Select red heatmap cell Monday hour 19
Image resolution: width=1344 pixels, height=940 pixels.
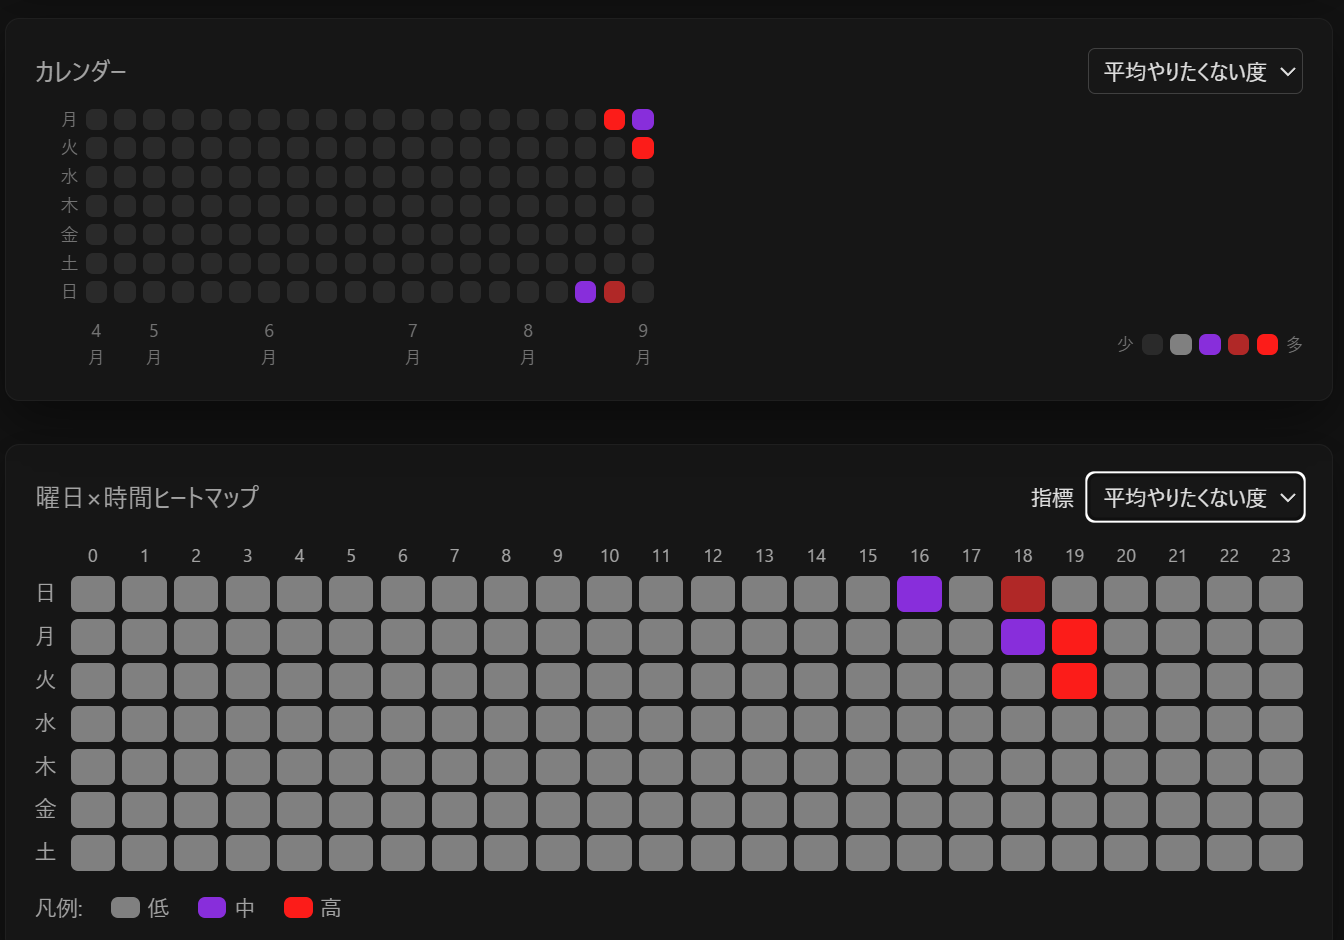coord(1075,637)
